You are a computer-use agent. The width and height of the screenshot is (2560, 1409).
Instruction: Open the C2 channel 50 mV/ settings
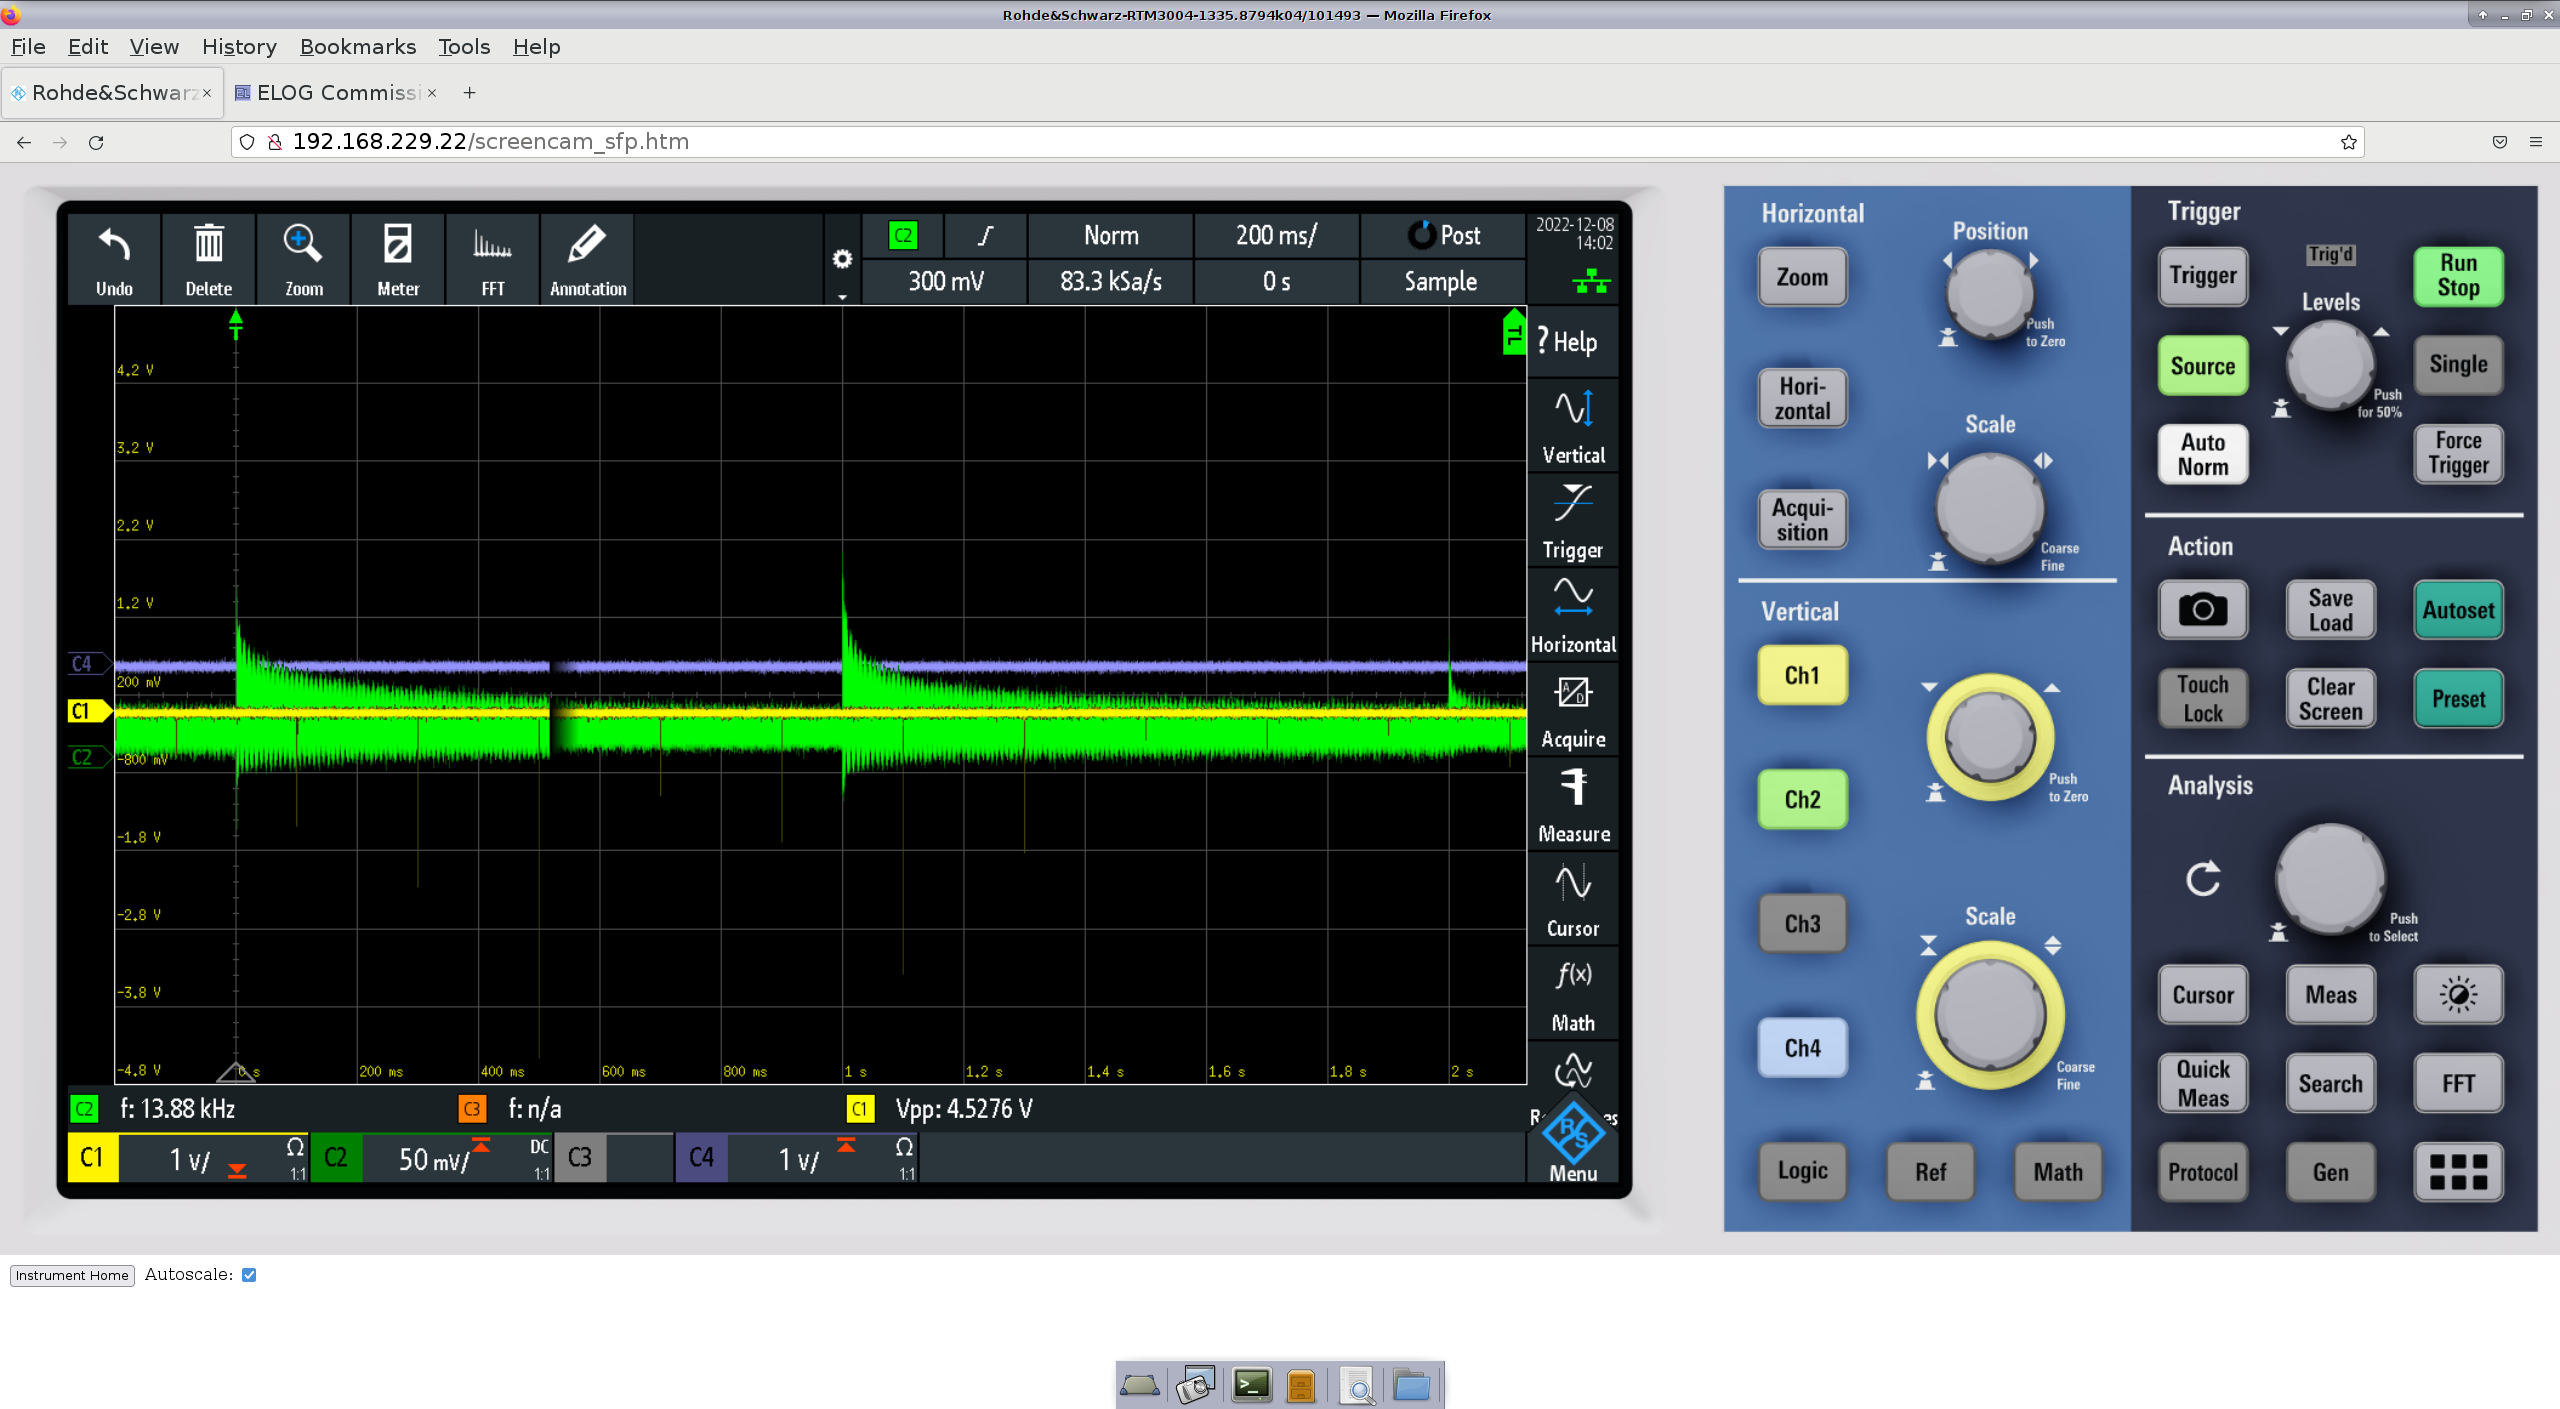coord(432,1159)
